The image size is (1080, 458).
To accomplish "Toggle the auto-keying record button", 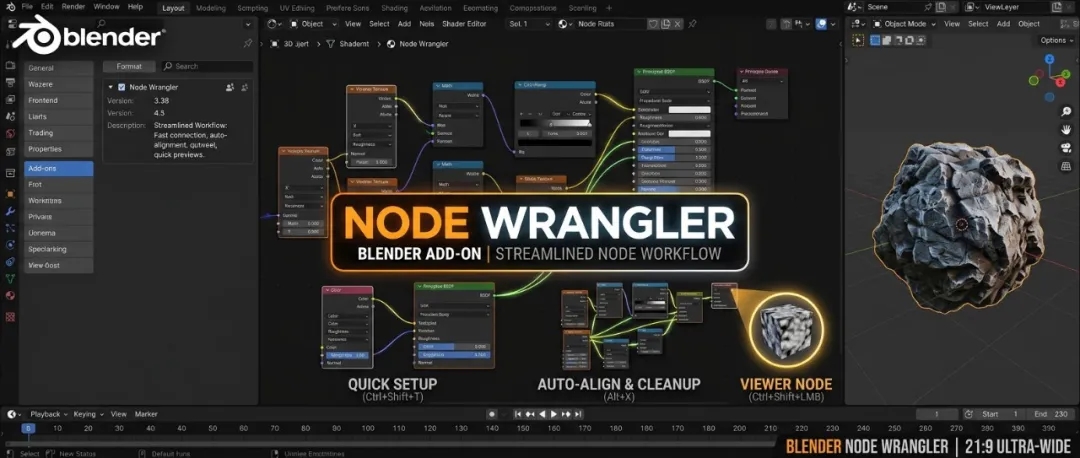I will click(x=492, y=415).
